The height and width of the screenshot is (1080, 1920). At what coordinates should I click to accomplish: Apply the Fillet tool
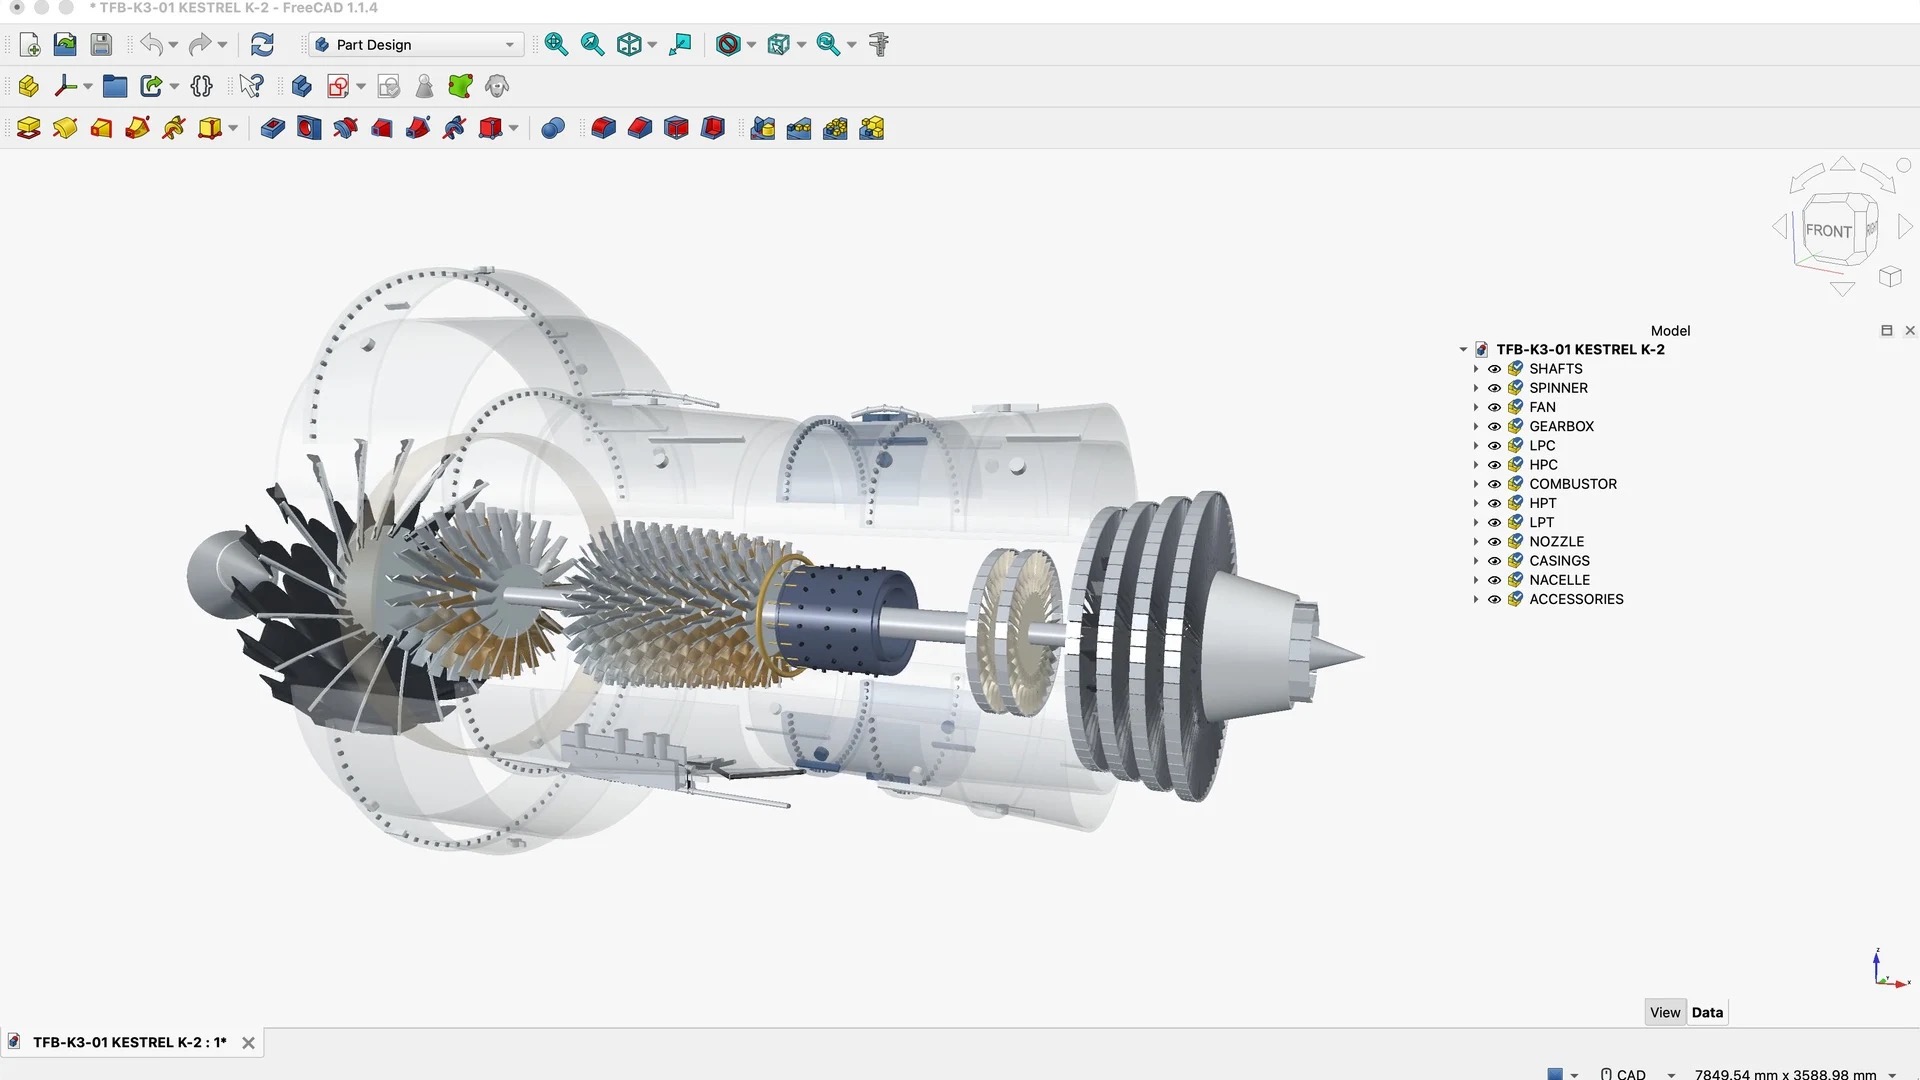coord(603,129)
